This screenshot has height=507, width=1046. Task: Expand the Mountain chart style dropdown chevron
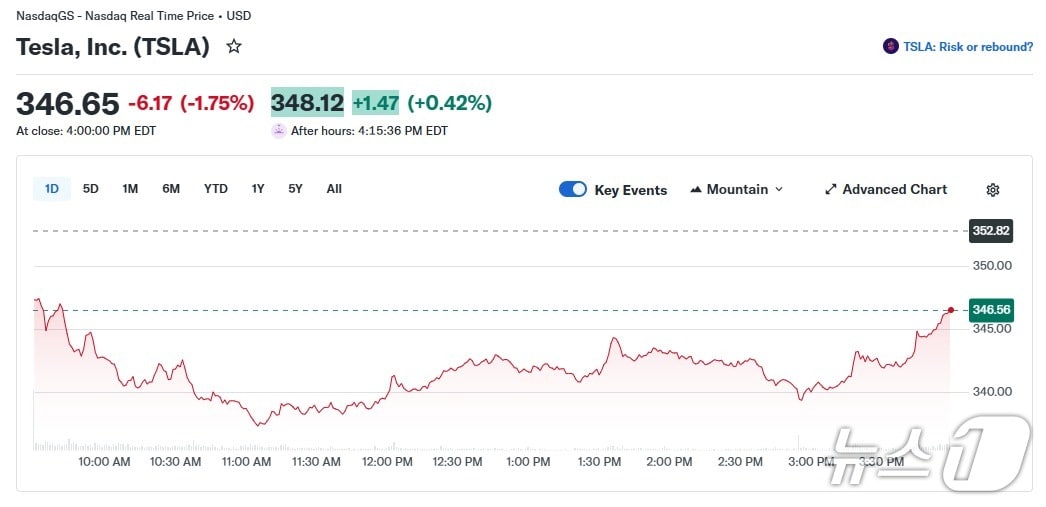[x=779, y=189]
